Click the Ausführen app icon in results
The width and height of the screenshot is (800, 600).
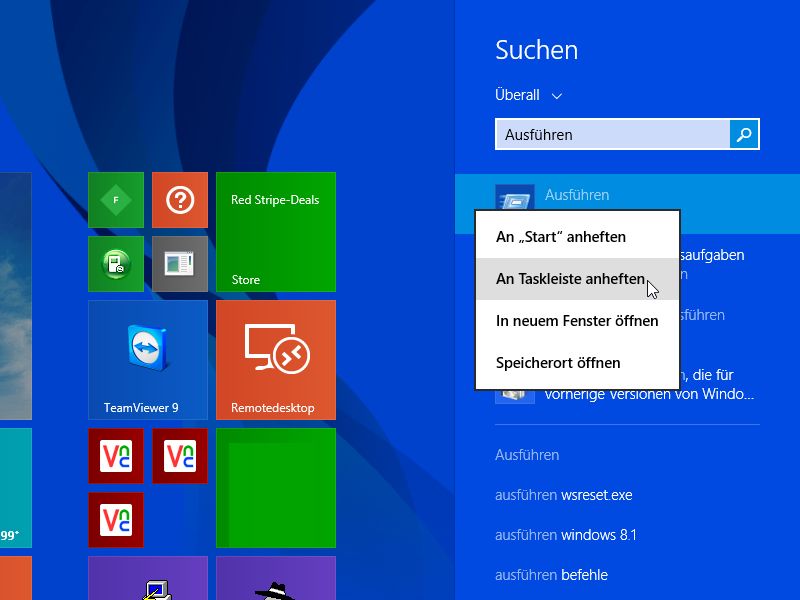(x=515, y=197)
